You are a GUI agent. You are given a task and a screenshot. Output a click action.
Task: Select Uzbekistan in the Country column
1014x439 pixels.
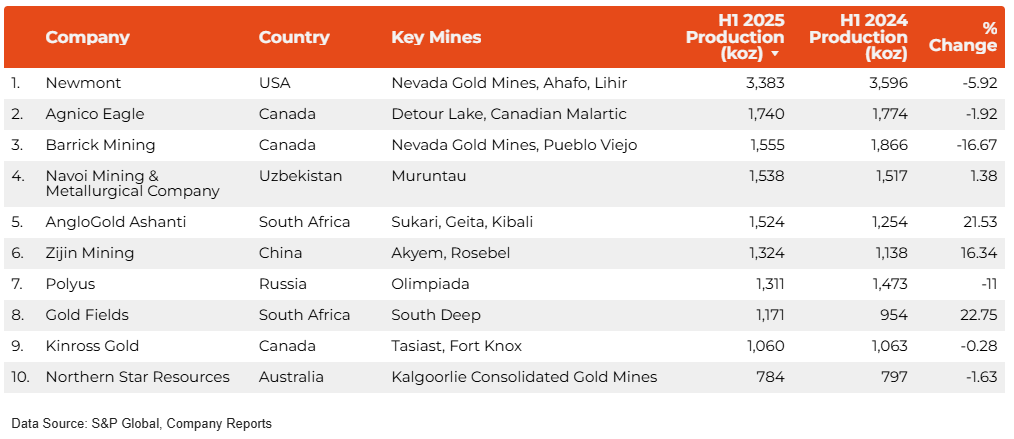click(x=300, y=176)
